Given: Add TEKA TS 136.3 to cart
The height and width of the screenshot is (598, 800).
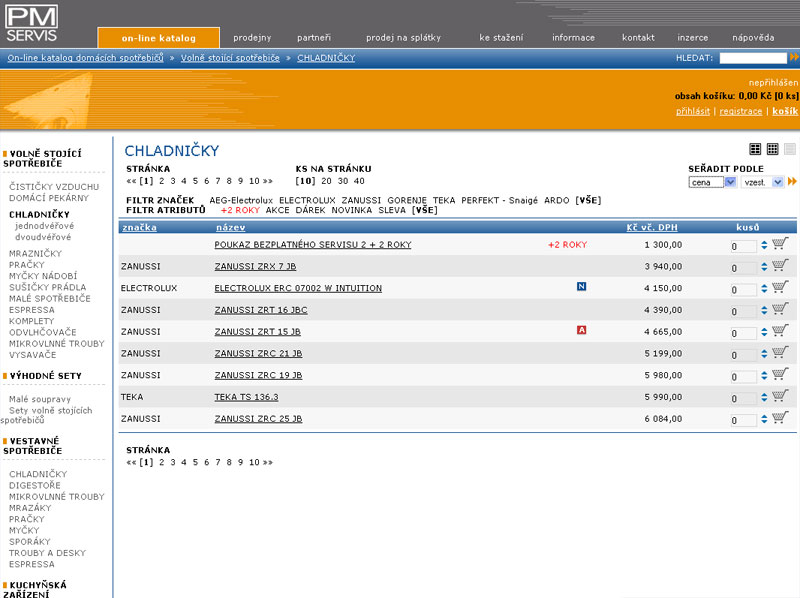Looking at the screenshot, I should [x=780, y=396].
